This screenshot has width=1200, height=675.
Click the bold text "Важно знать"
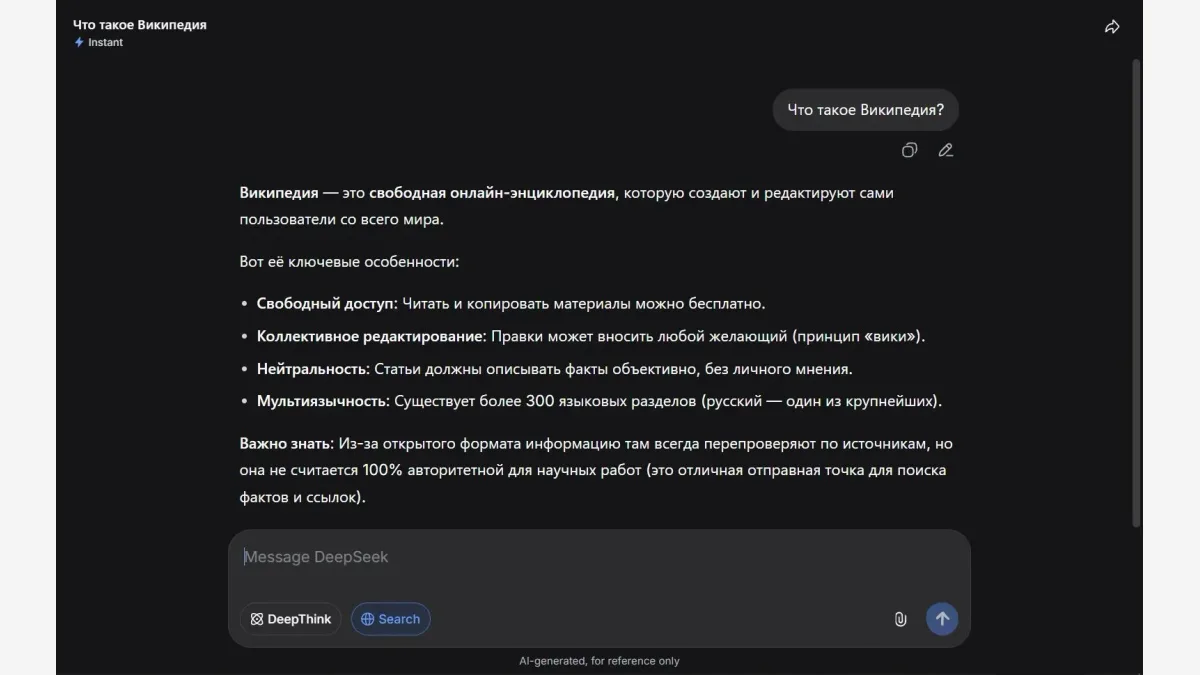coord(285,443)
